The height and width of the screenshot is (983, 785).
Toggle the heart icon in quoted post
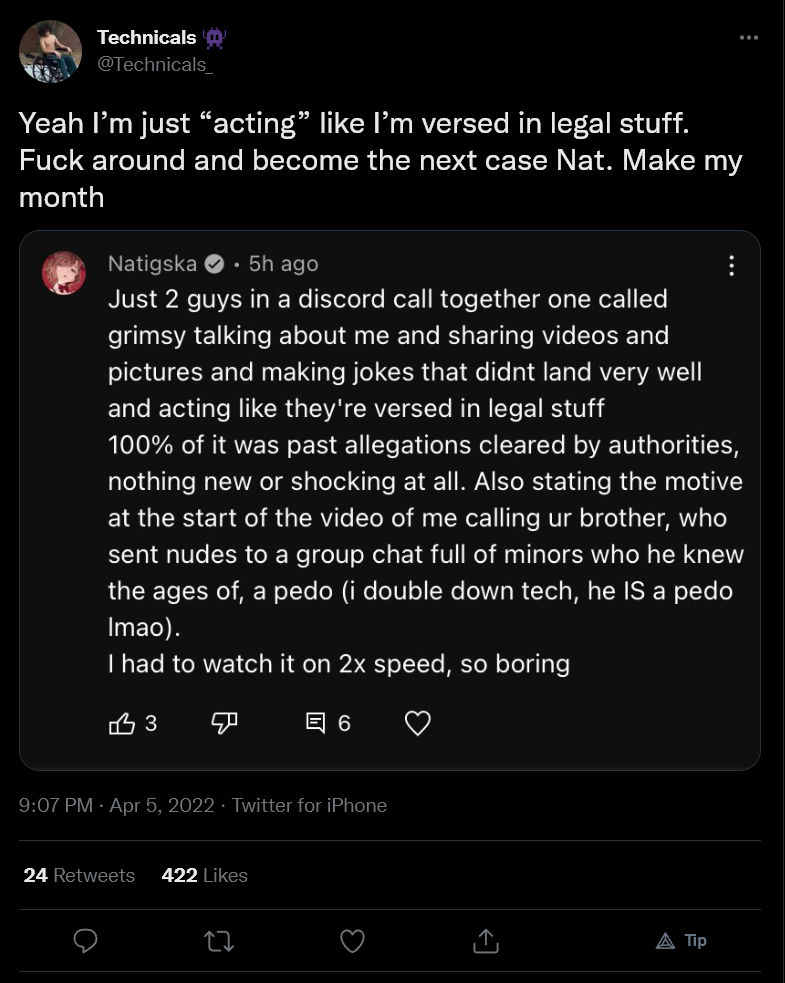coord(418,723)
